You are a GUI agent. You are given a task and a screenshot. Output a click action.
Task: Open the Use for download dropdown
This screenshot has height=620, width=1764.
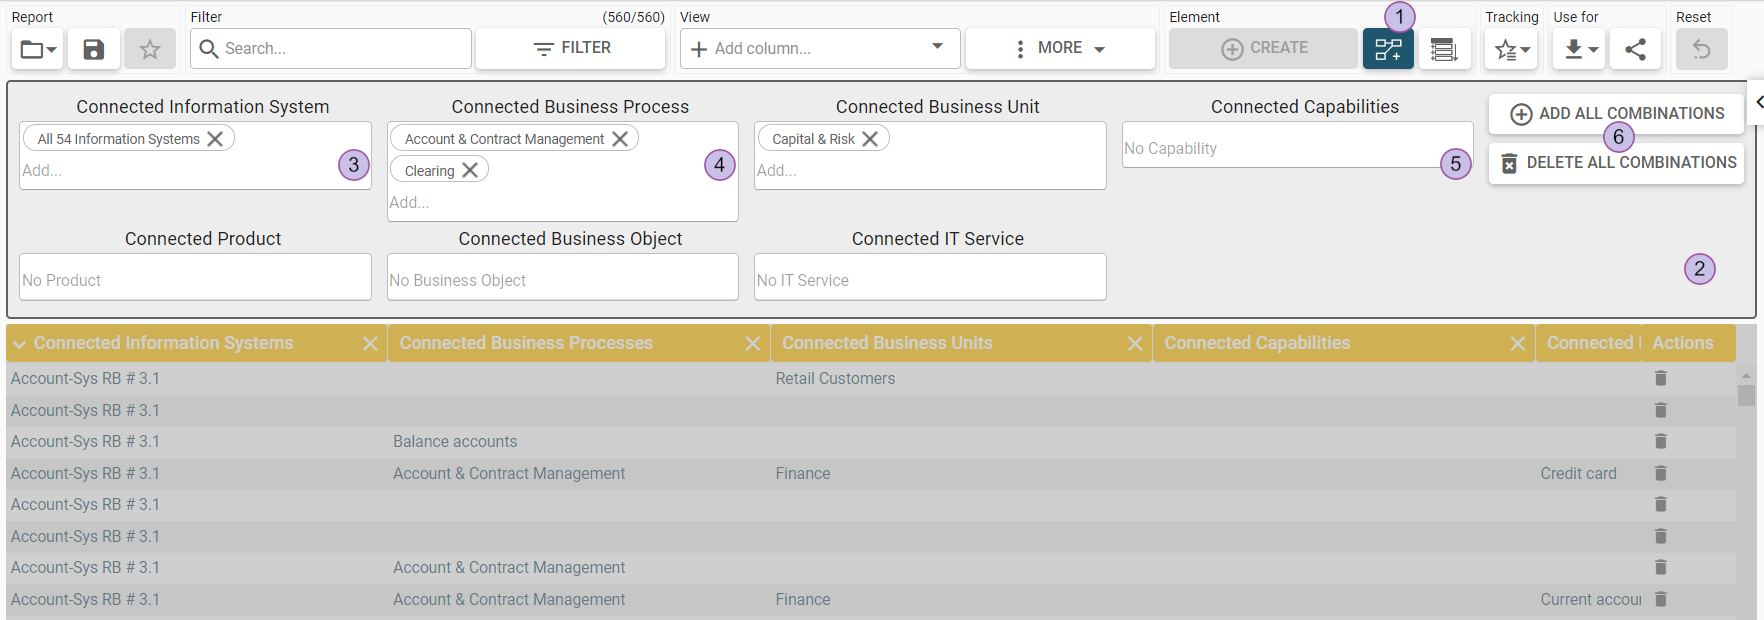pyautogui.click(x=1579, y=49)
